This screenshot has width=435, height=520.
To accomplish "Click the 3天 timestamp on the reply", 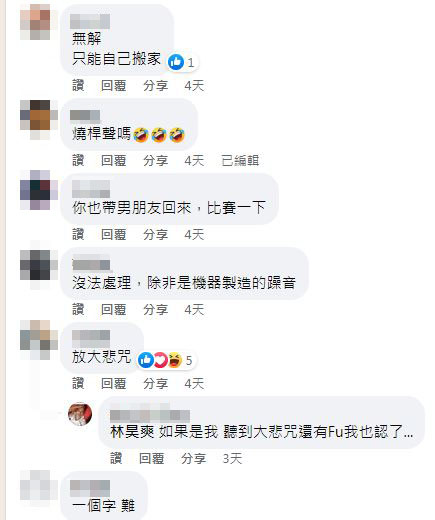I will tap(232, 458).
